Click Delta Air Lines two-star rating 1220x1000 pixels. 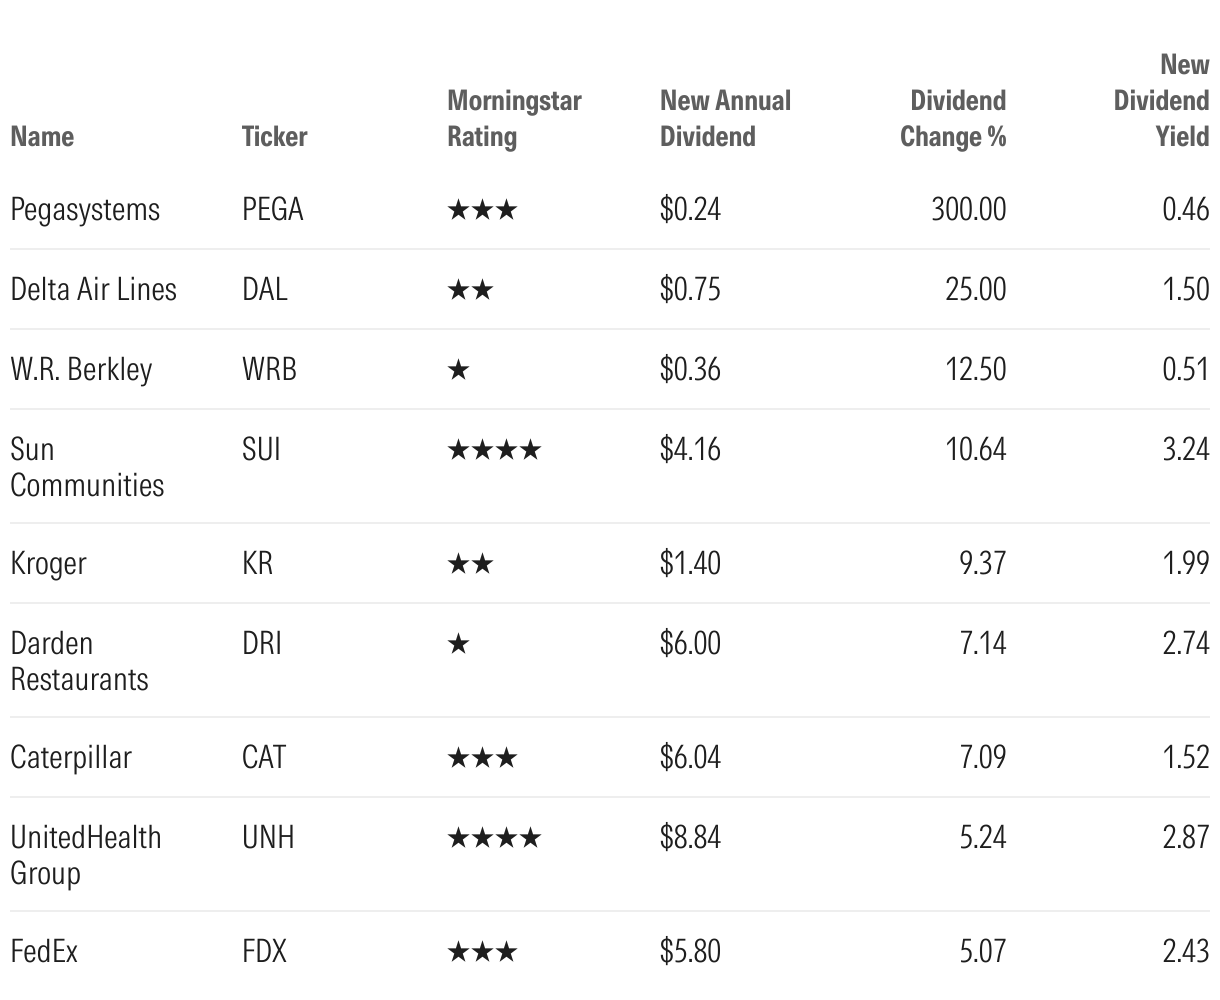click(470, 290)
